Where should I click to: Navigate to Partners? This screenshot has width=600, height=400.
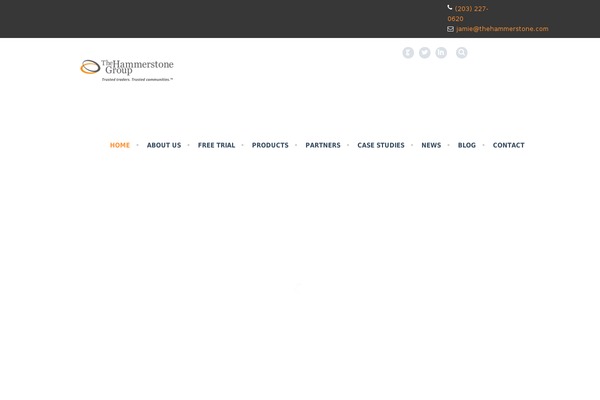pos(323,145)
